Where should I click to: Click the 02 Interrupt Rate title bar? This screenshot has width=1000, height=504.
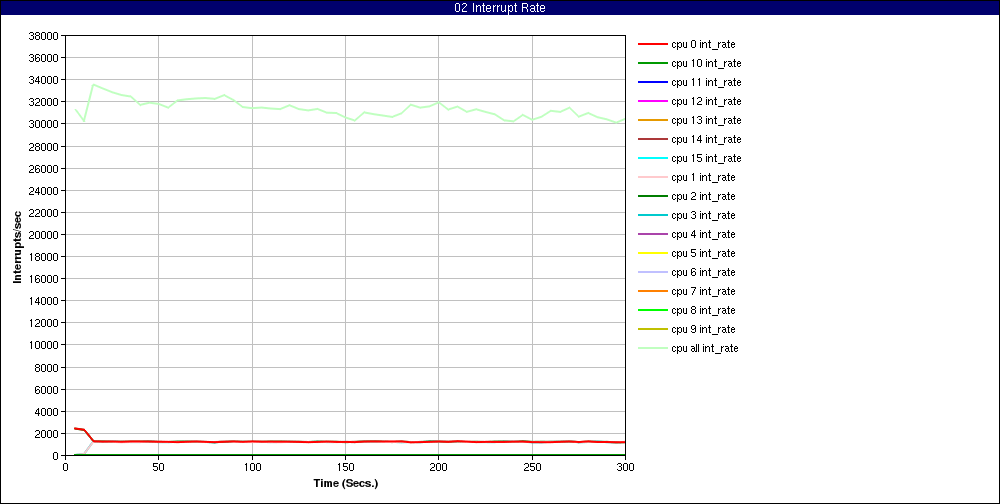(500, 8)
